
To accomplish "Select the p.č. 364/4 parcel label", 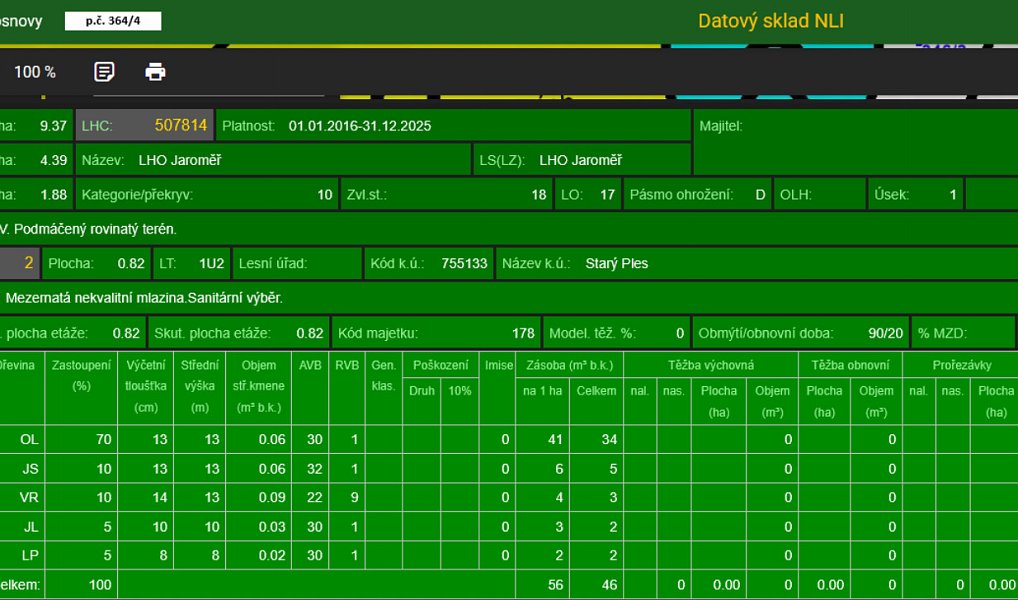I will tap(113, 21).
